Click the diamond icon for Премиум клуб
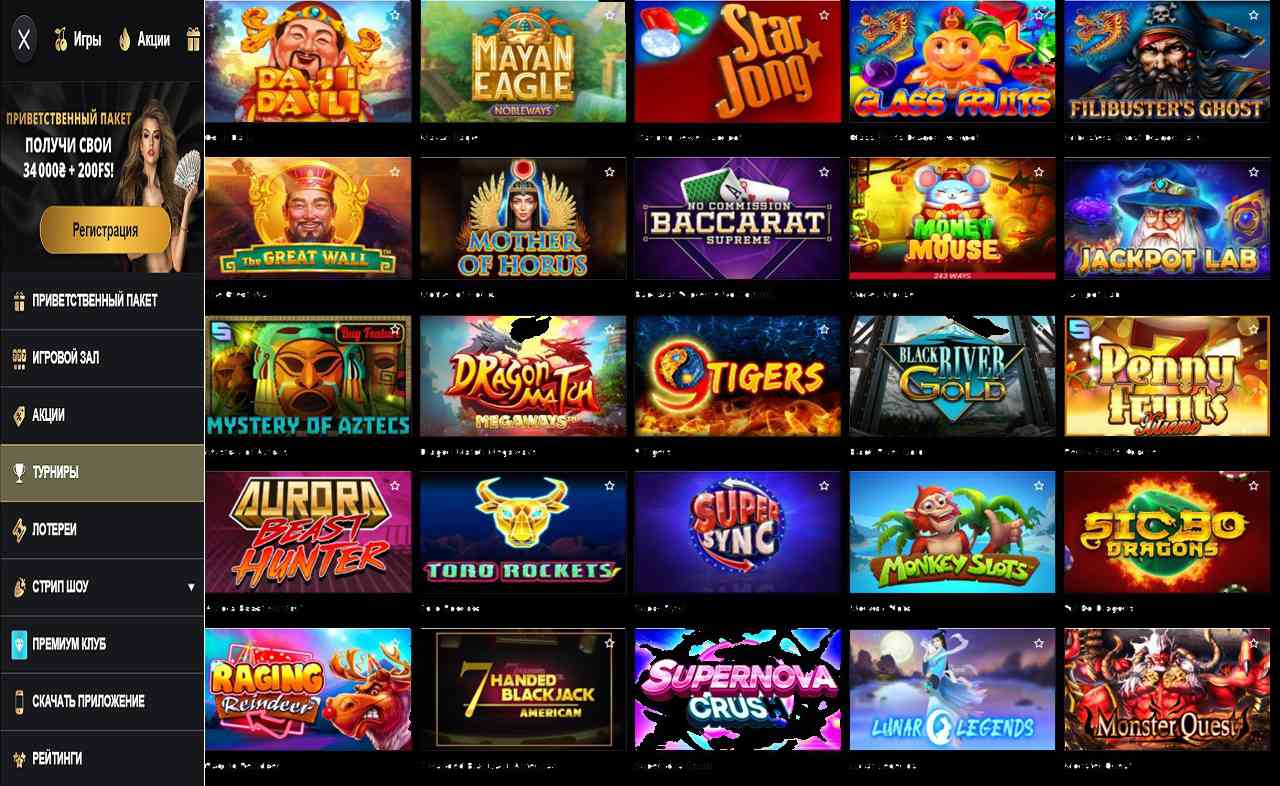This screenshot has width=1280, height=786. coord(19,645)
